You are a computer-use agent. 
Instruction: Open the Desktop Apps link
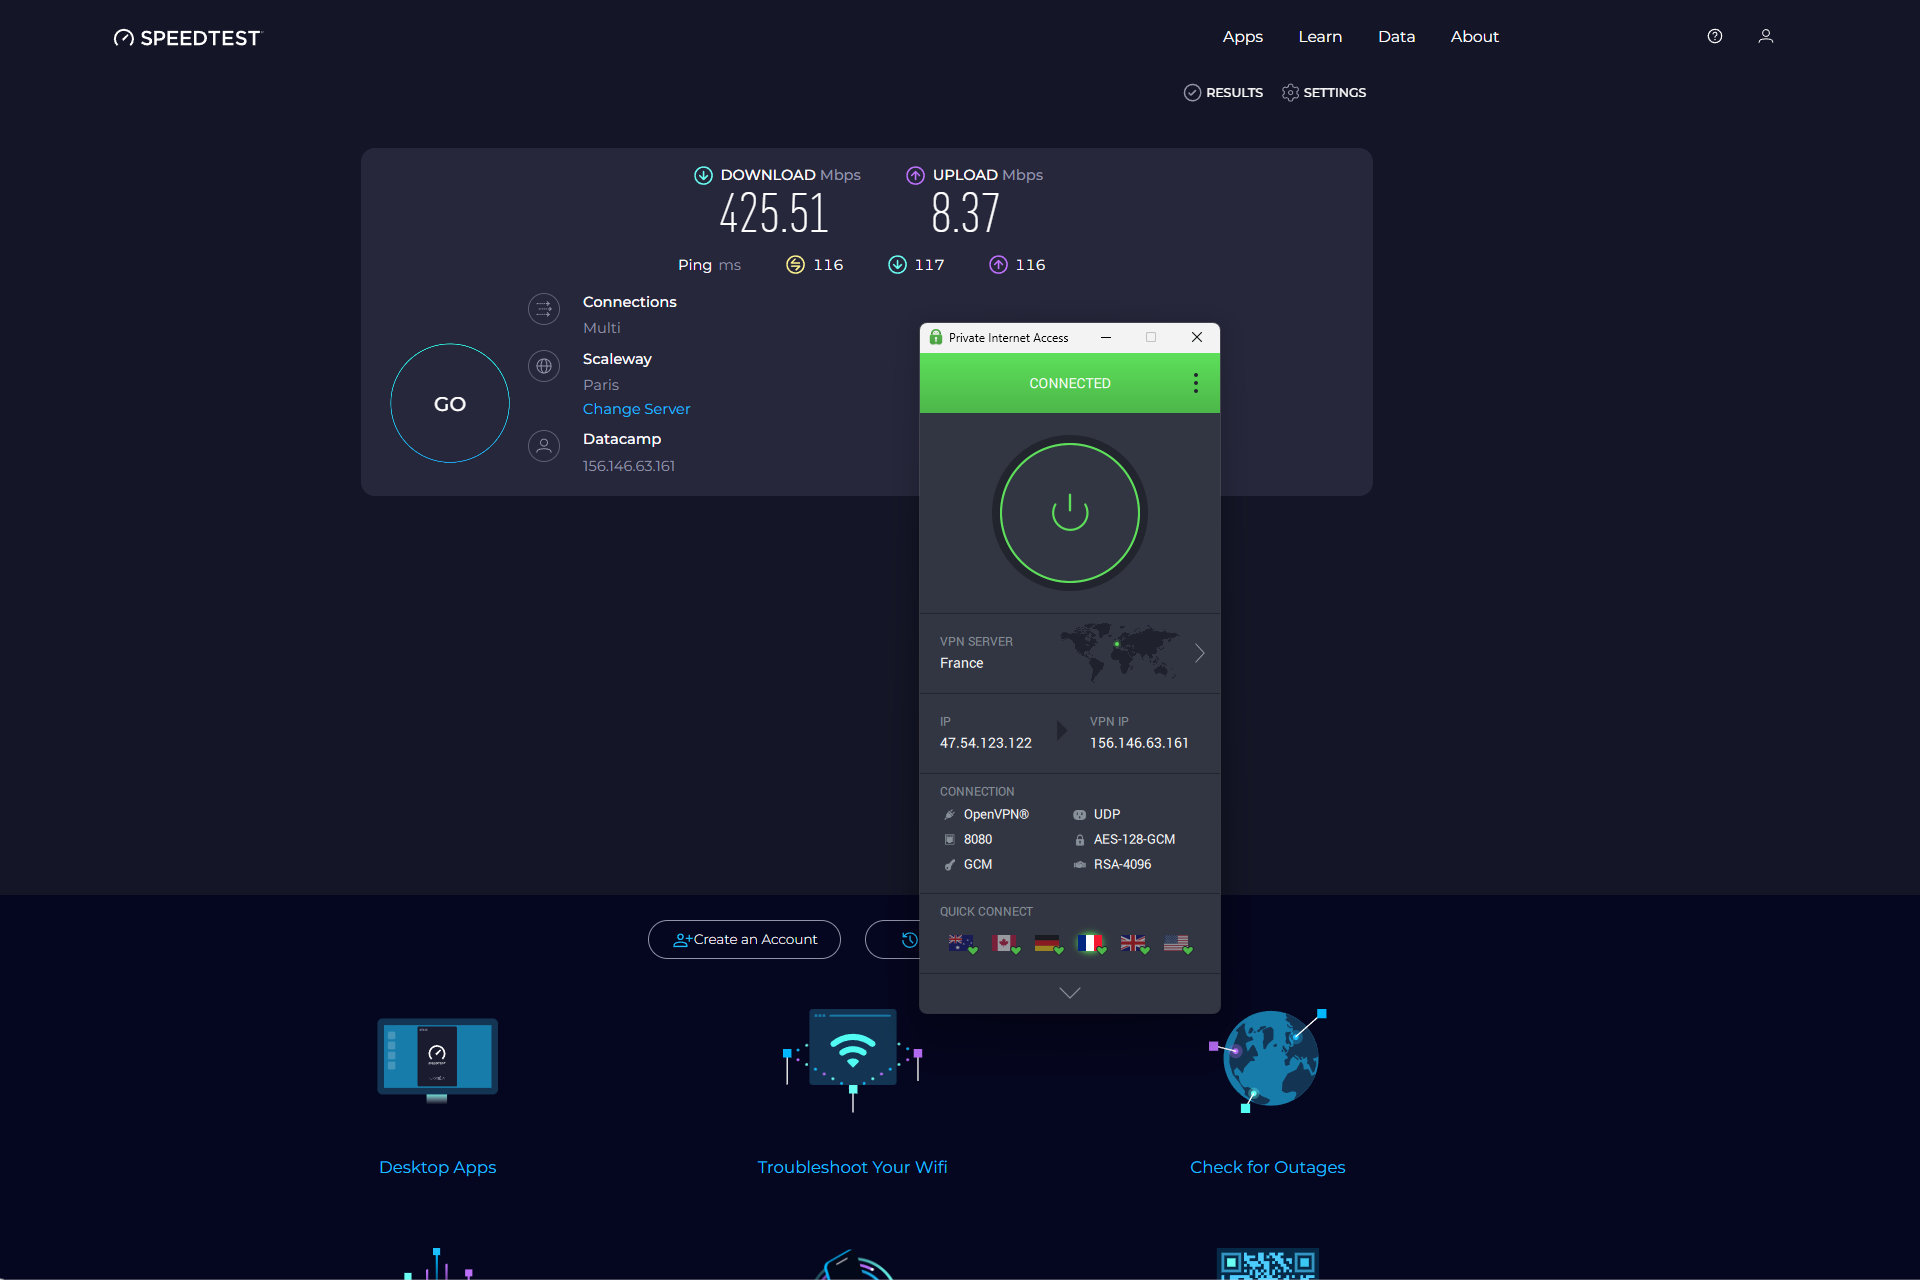coord(437,1167)
